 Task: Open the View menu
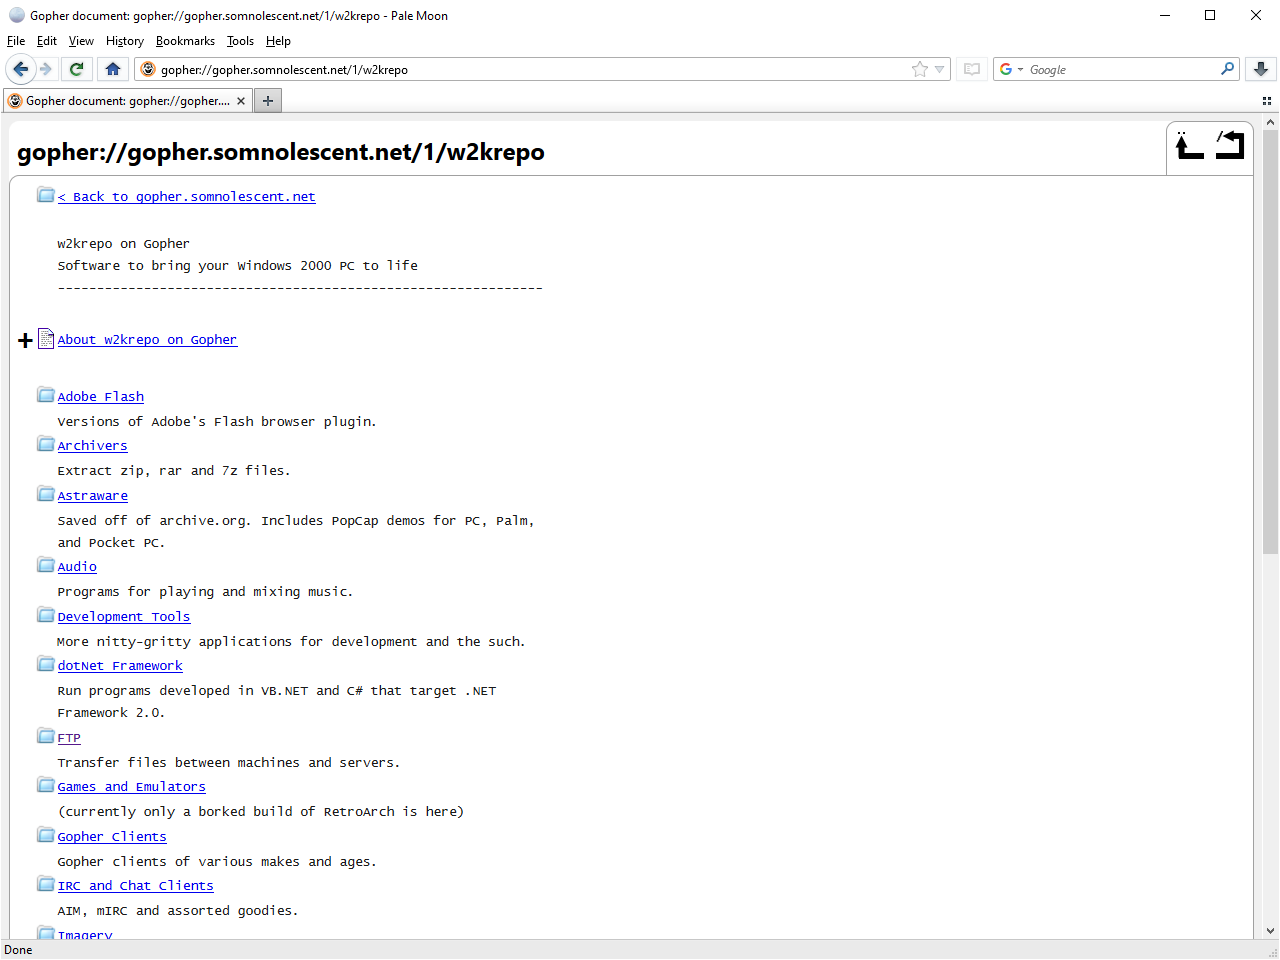pyautogui.click(x=81, y=41)
